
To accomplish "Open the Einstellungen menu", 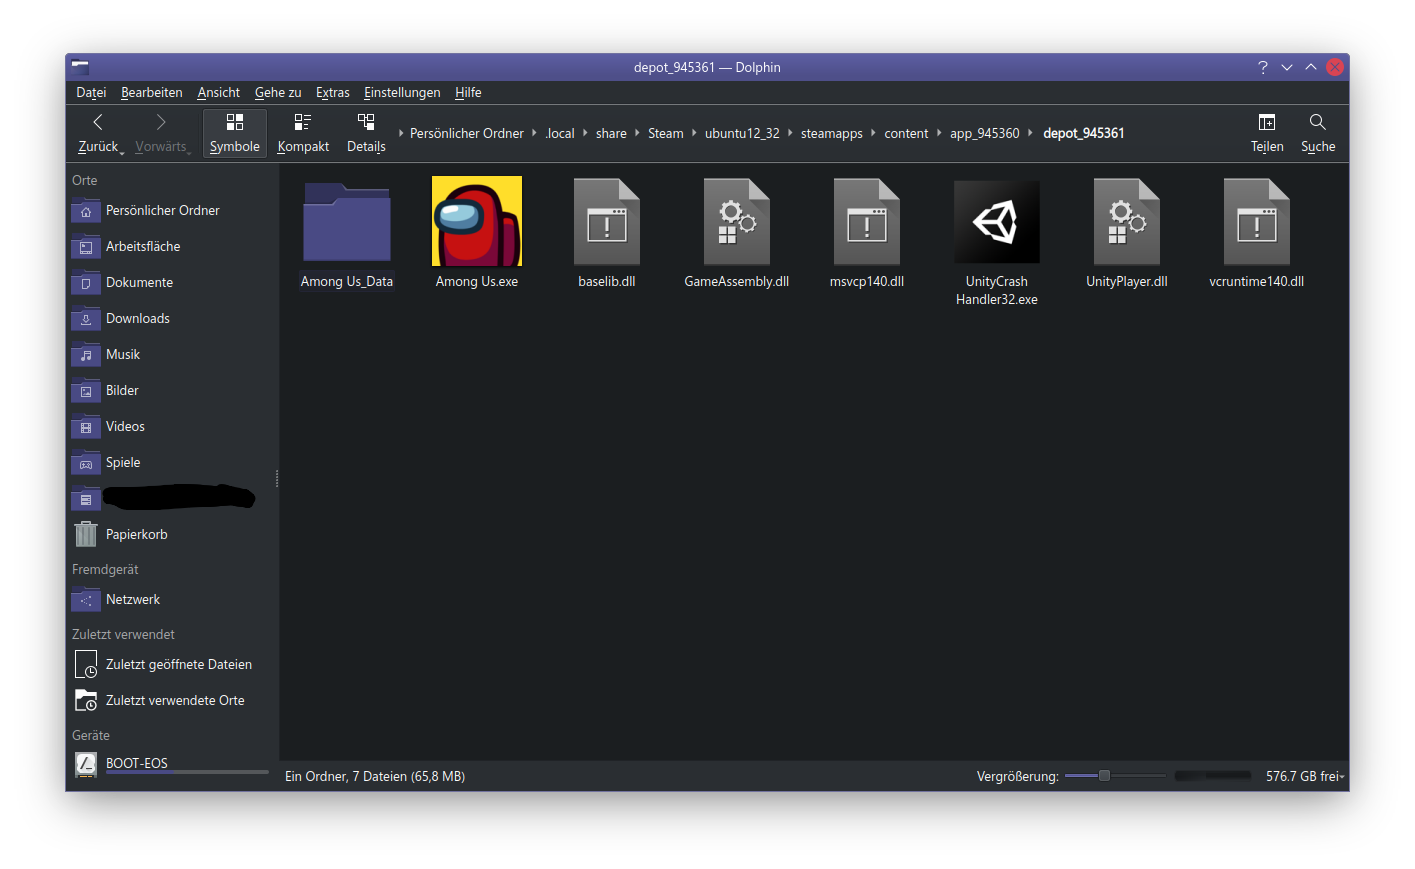I will [x=402, y=92].
